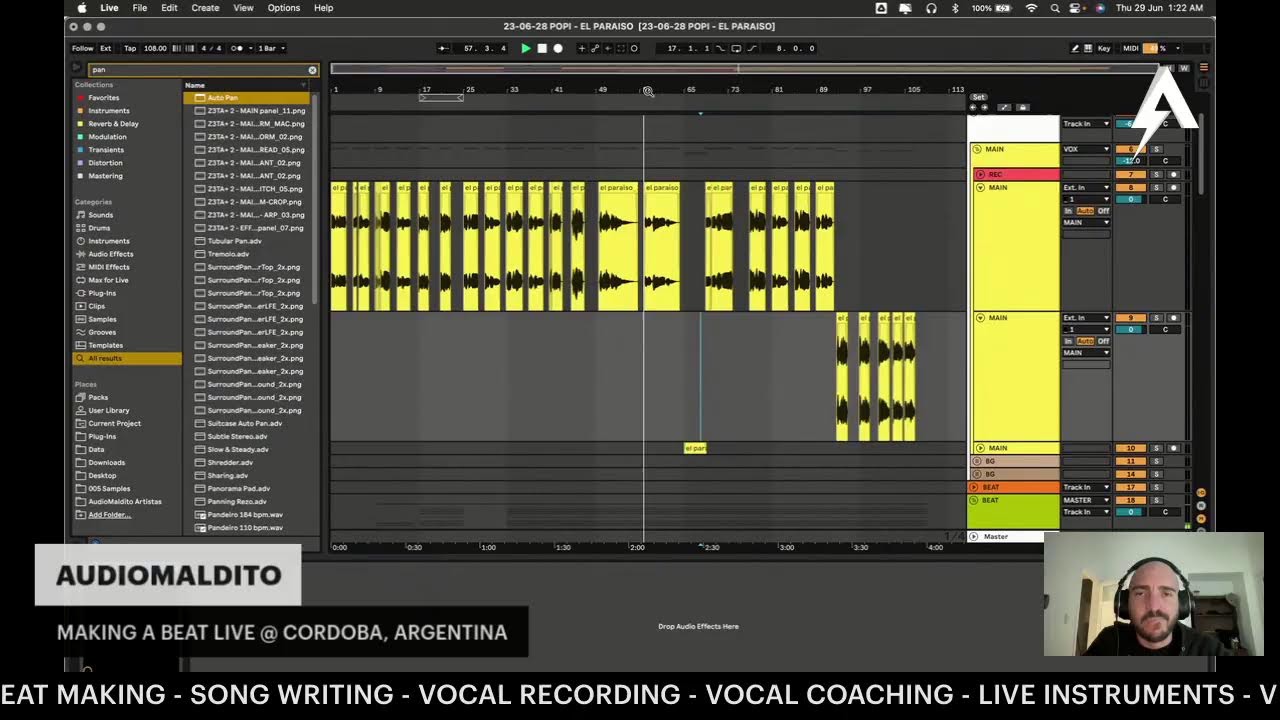Toggle Automation Arm icon
1280x720 pixels.
(x=595, y=48)
